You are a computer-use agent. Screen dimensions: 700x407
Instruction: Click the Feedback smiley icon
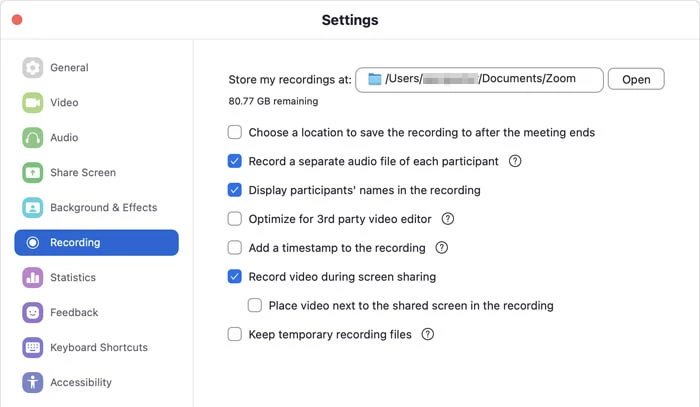click(33, 313)
